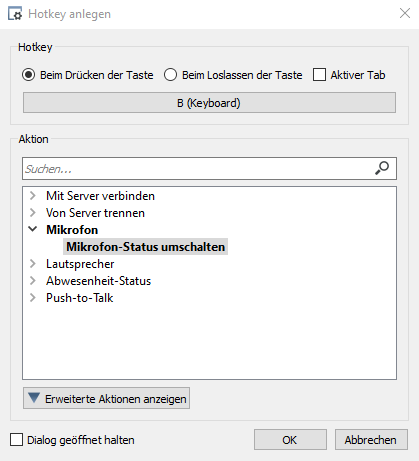The height and width of the screenshot is (461, 419).
Task: Confirm with the OK button
Action: click(x=290, y=440)
